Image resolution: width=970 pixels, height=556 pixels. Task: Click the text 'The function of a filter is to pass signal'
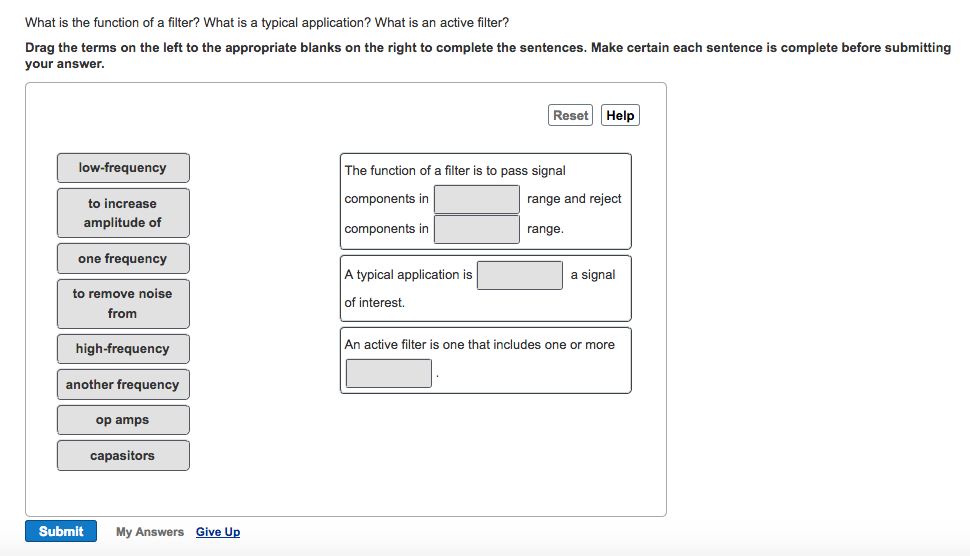coord(455,171)
